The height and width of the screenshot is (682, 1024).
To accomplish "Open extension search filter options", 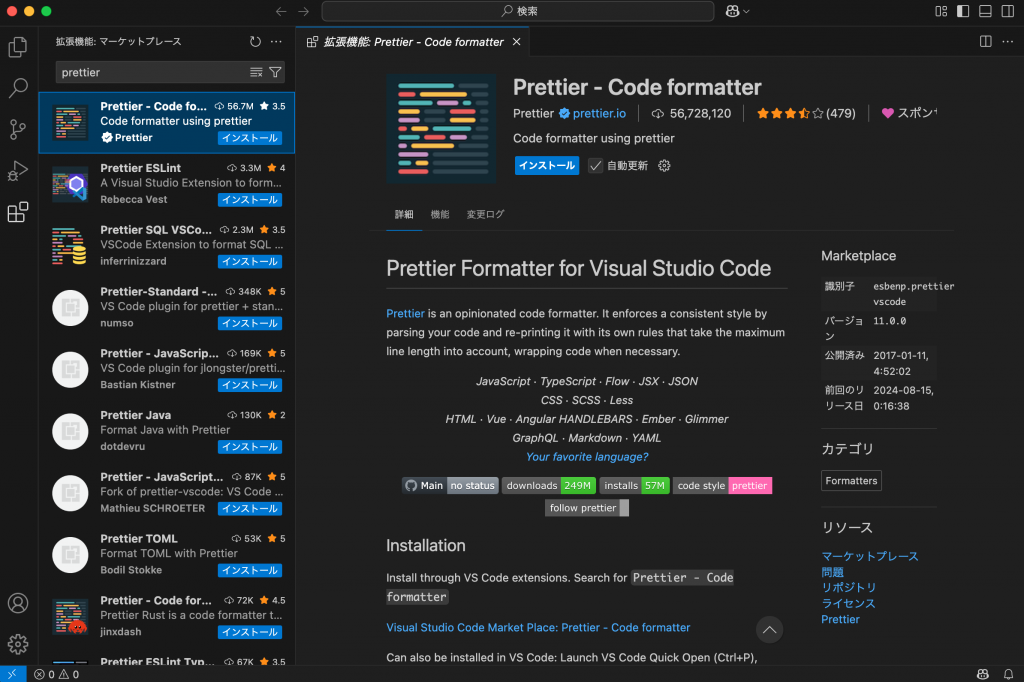I will click(276, 73).
